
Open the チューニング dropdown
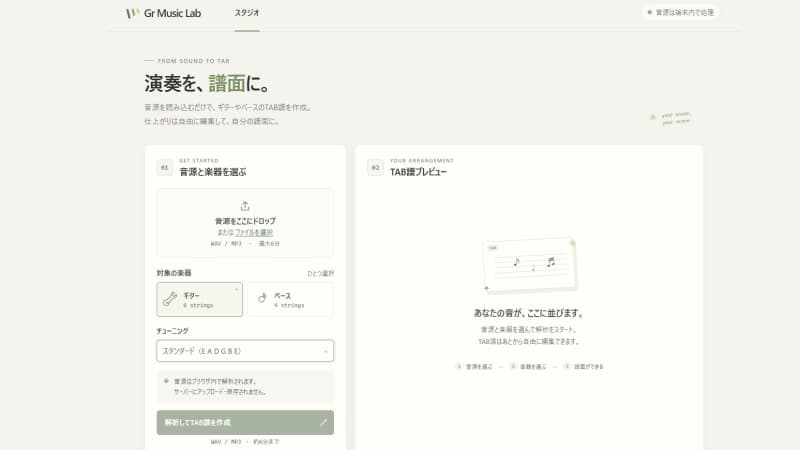(x=245, y=351)
